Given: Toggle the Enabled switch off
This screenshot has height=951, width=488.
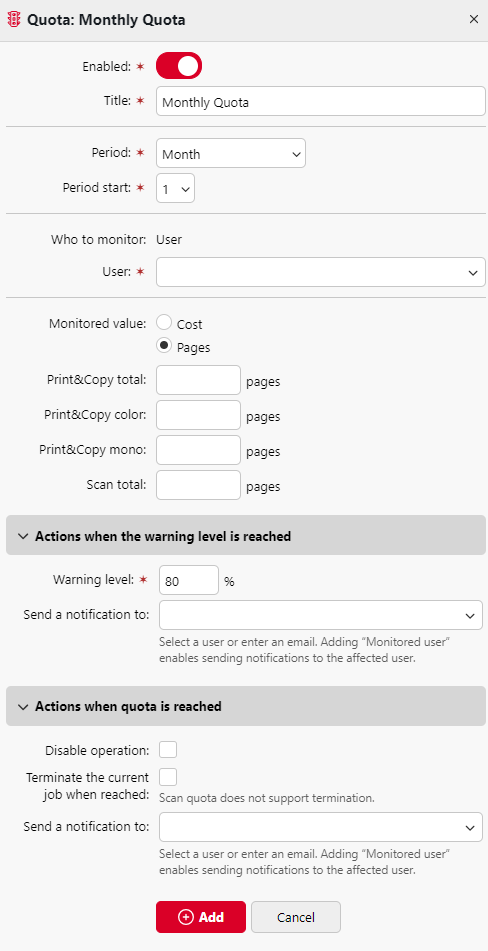Looking at the screenshot, I should point(179,66).
